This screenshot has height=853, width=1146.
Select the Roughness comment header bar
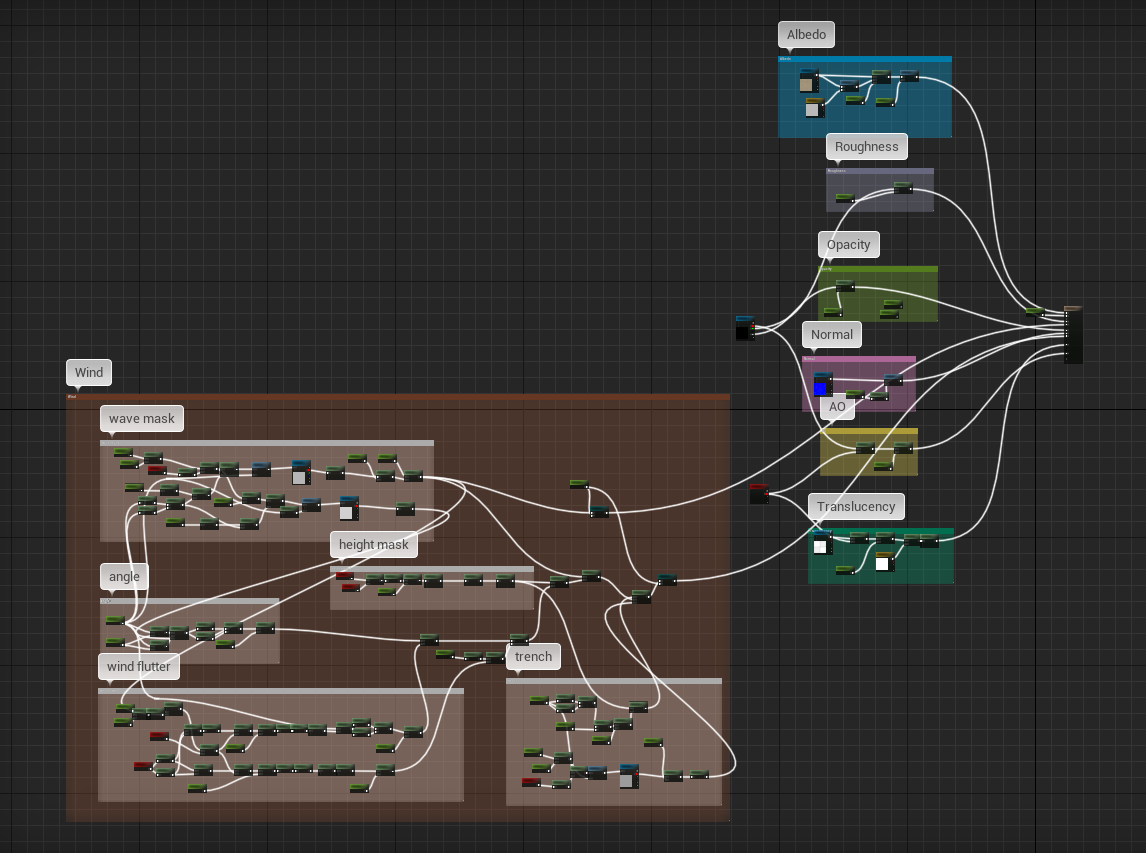pos(880,171)
